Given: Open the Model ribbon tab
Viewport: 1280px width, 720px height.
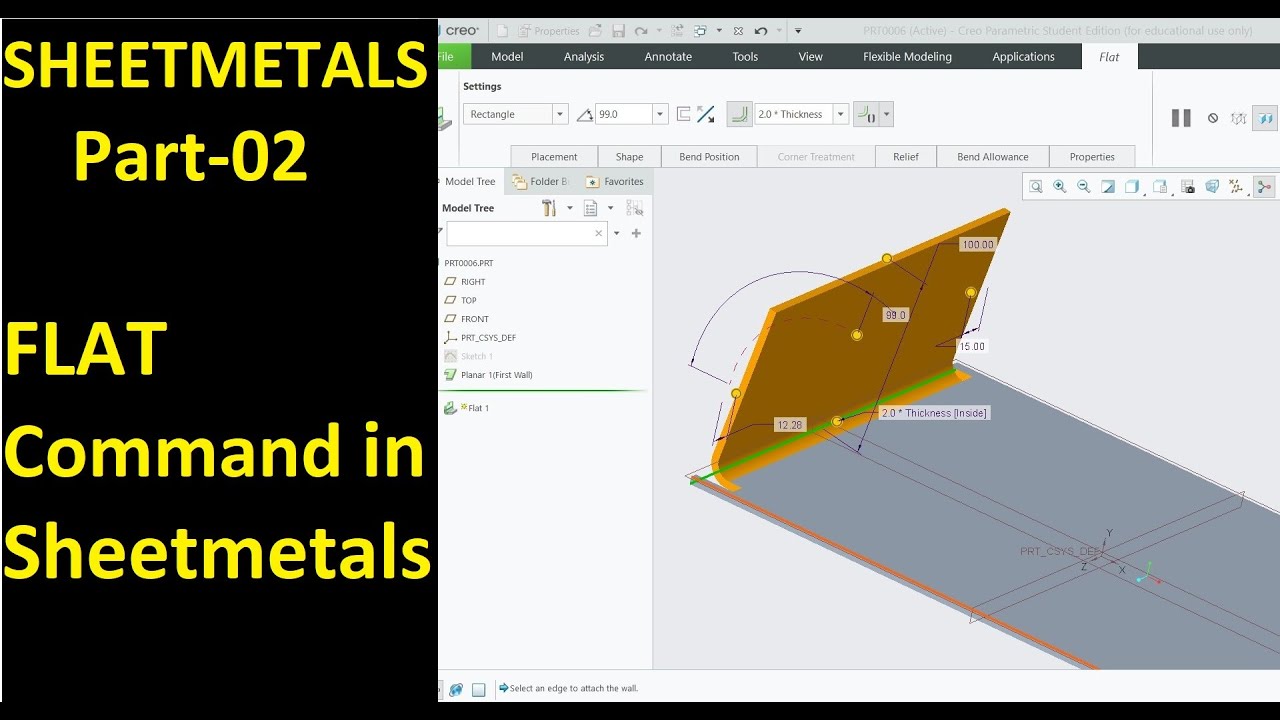Looking at the screenshot, I should pos(507,57).
